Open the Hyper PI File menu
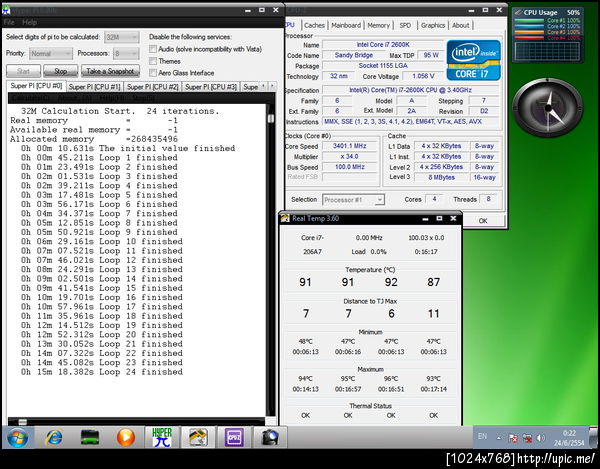This screenshot has width=600, height=469. [9, 23]
